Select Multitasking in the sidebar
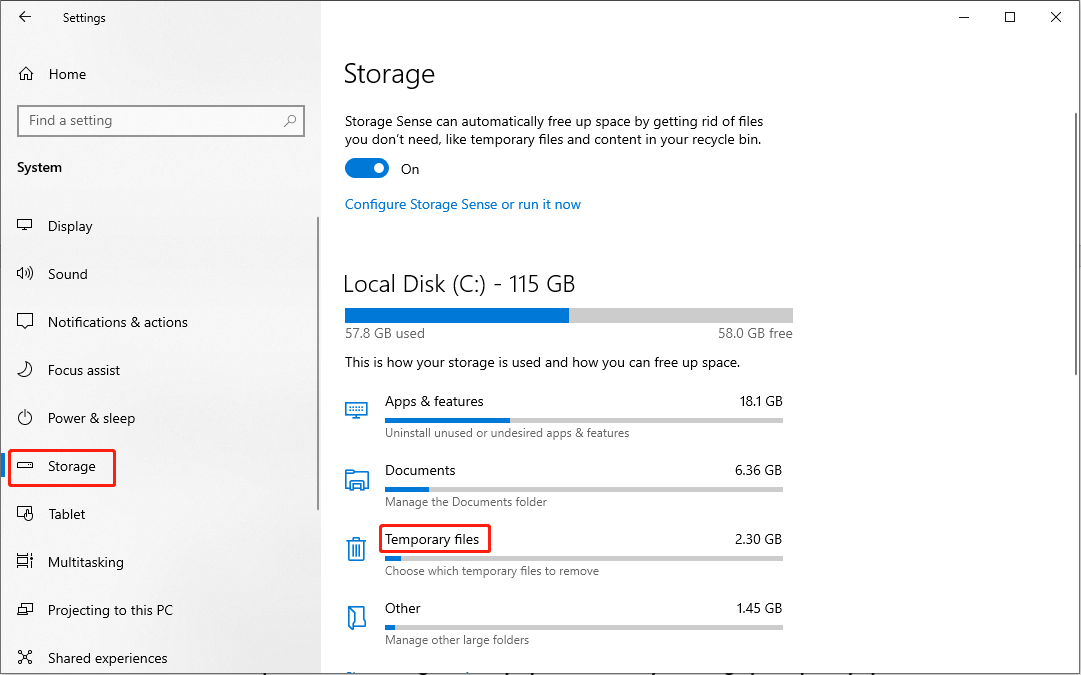 click(x=85, y=562)
